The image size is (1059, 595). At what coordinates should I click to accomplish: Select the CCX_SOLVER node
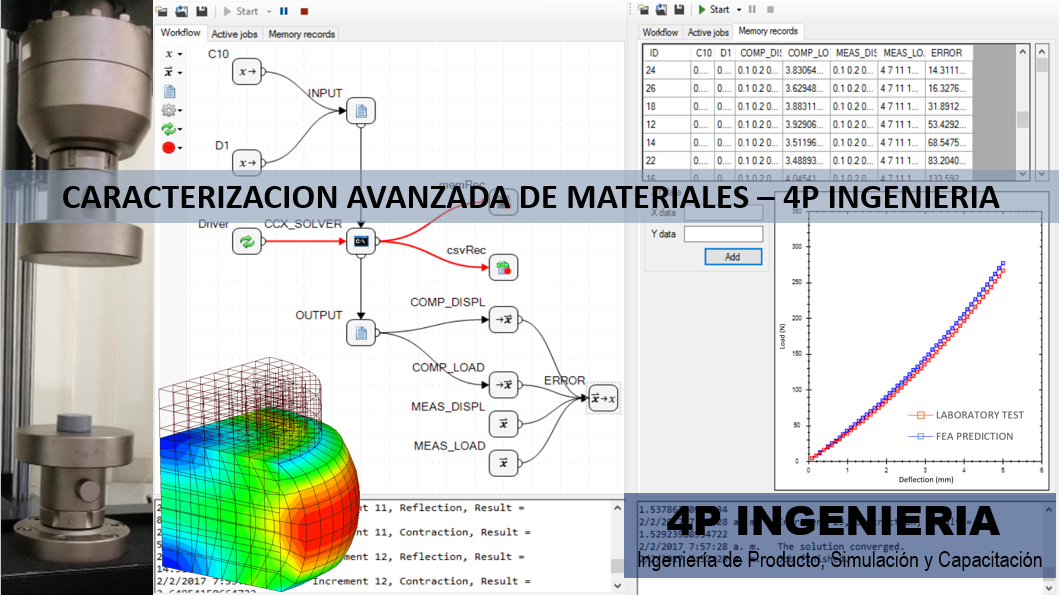pos(361,241)
